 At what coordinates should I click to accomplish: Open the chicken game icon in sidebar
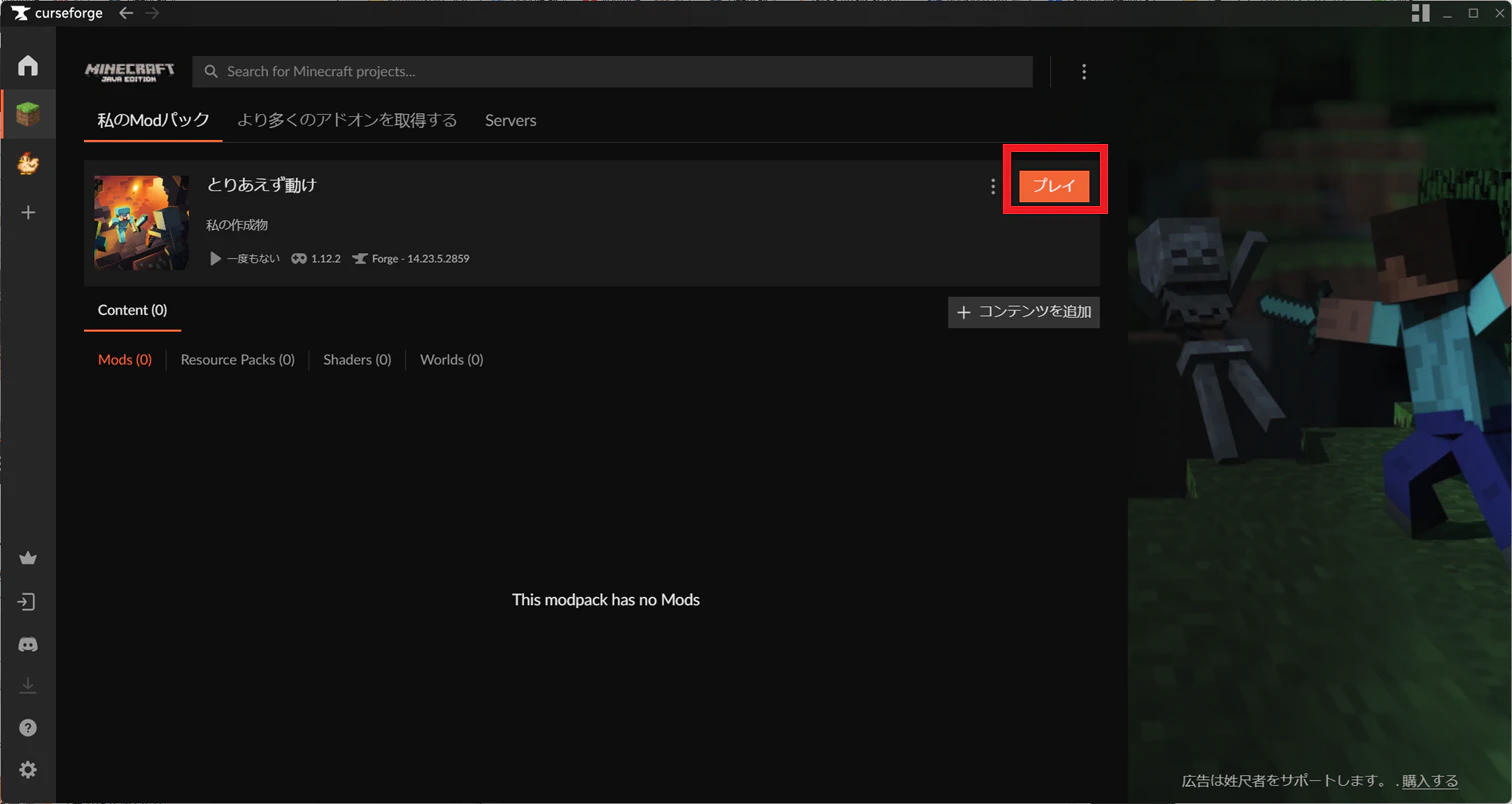tap(28, 164)
